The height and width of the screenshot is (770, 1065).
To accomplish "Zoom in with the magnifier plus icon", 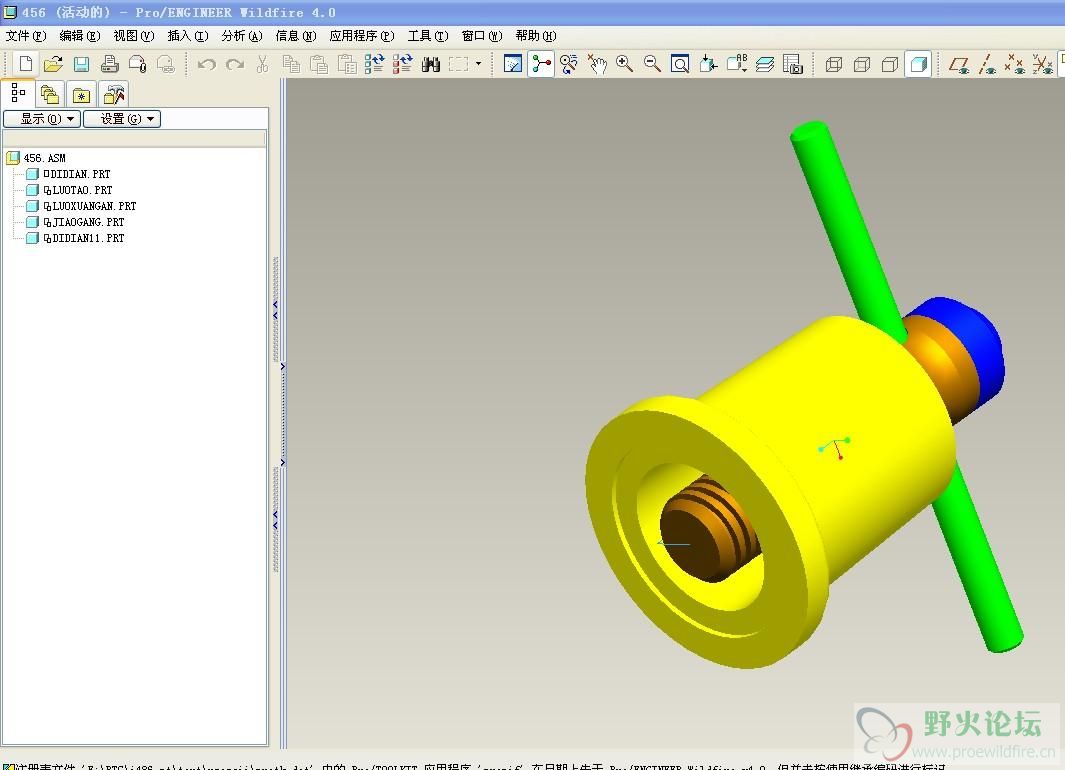I will [x=625, y=64].
